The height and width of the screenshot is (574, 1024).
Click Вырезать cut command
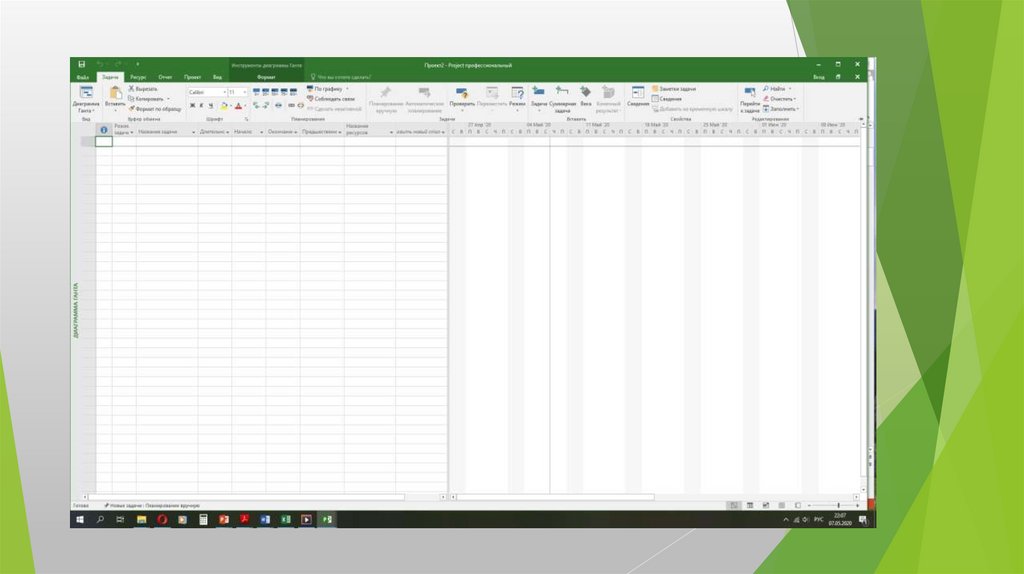(143, 89)
